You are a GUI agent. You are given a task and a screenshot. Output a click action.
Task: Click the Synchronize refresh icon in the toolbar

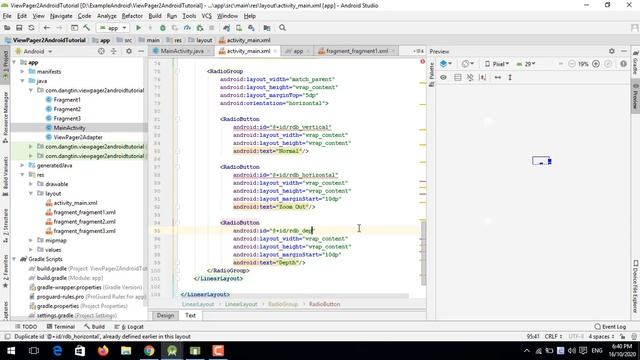click(31, 28)
